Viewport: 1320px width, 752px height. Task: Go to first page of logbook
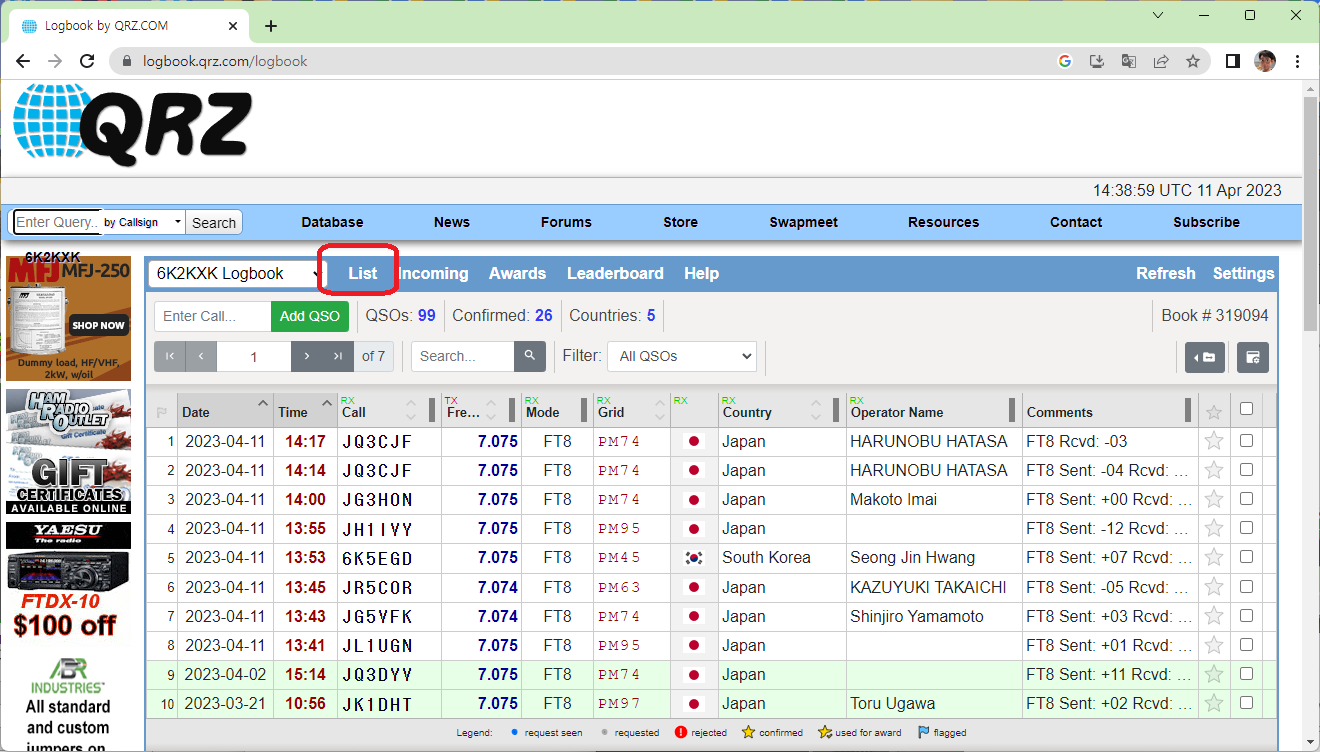point(170,356)
